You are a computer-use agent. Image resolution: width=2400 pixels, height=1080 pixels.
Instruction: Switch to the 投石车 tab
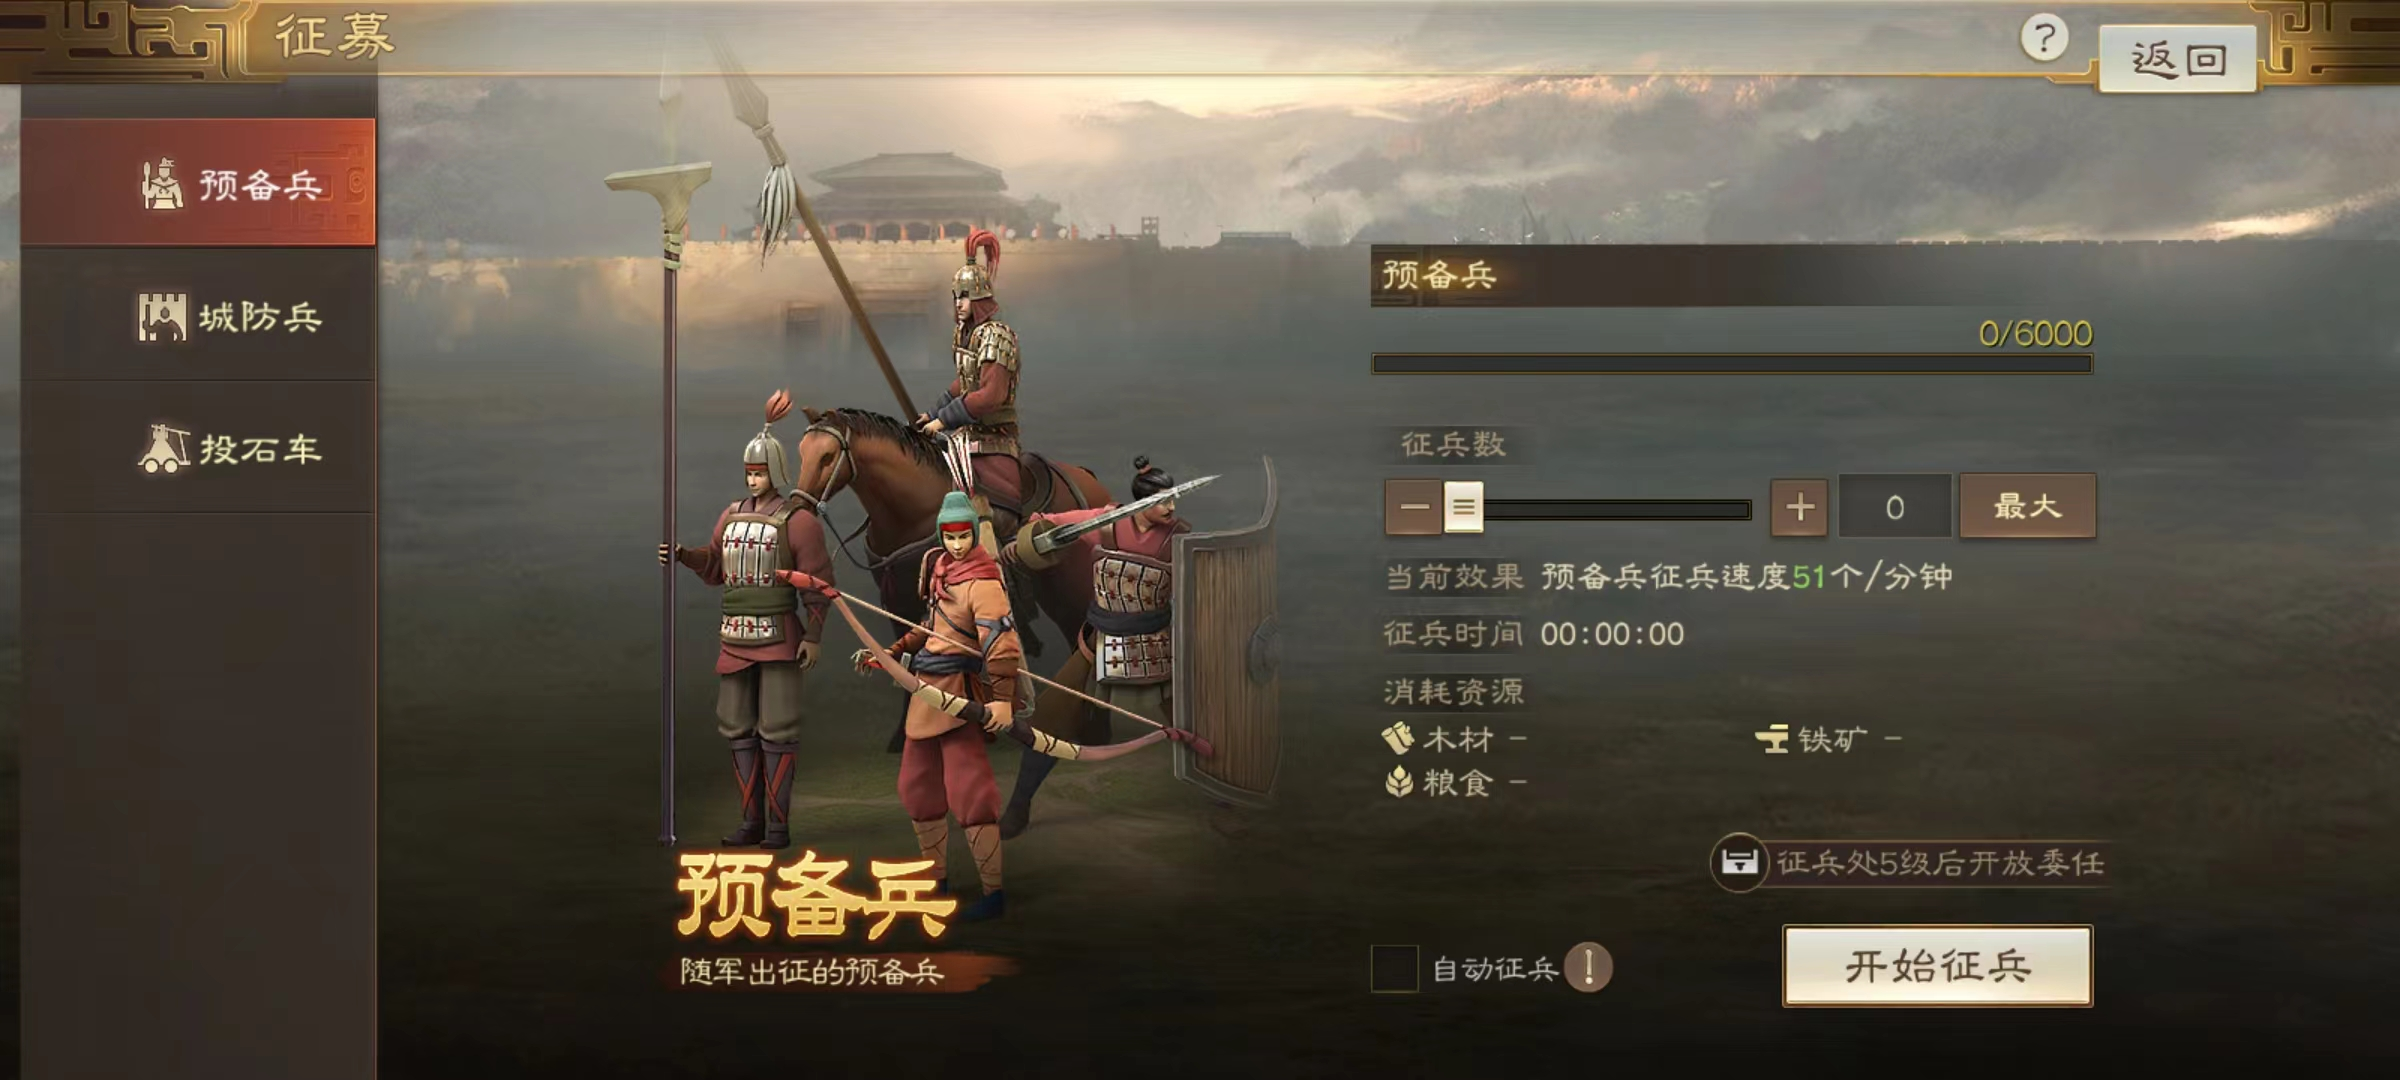point(198,449)
